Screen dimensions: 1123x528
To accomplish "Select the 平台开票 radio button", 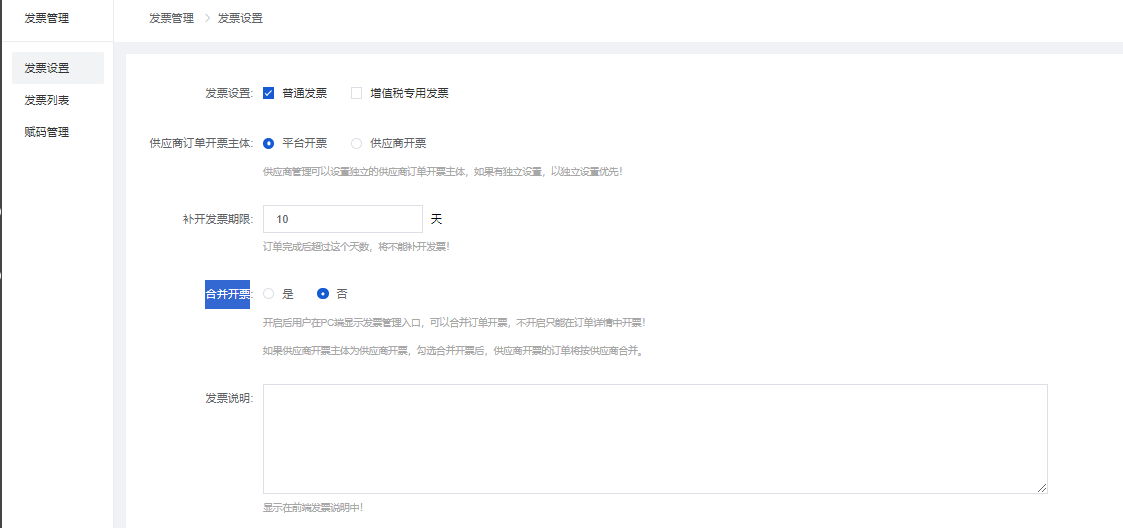I will click(269, 143).
